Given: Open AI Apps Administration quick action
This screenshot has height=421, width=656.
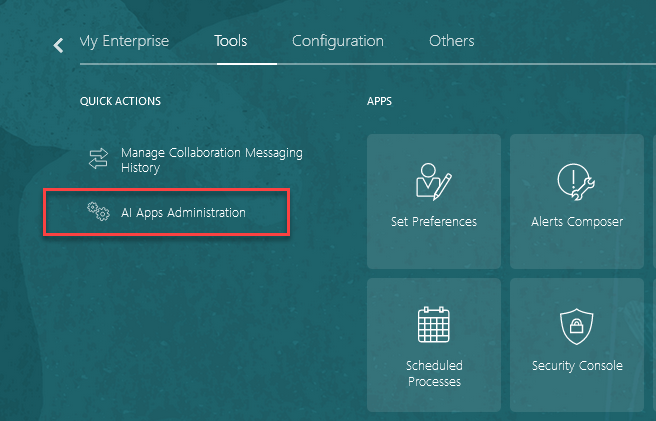Looking at the screenshot, I should (x=183, y=213).
